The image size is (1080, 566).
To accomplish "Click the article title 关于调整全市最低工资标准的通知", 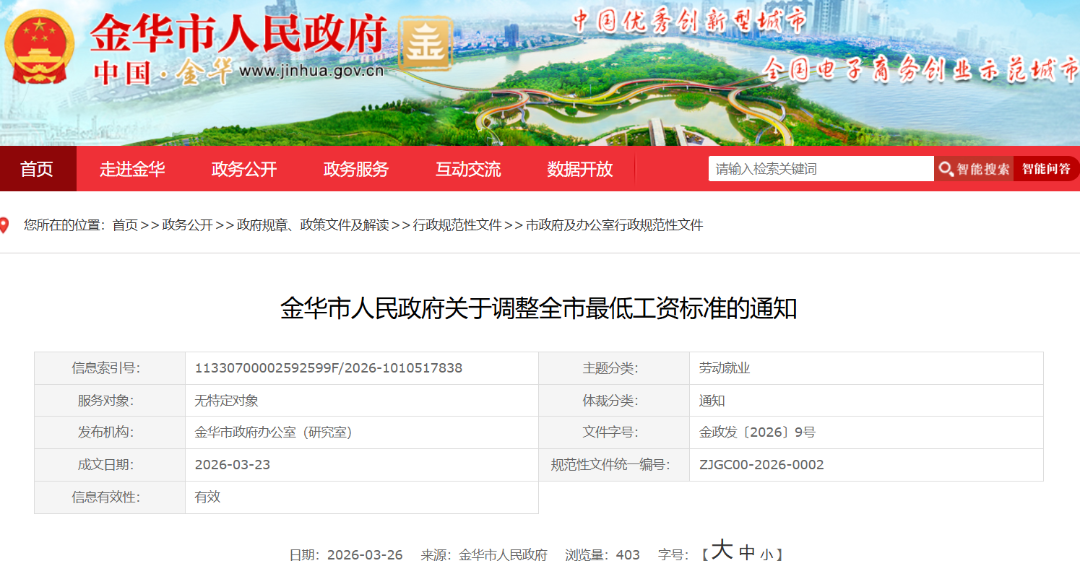I will point(539,308).
